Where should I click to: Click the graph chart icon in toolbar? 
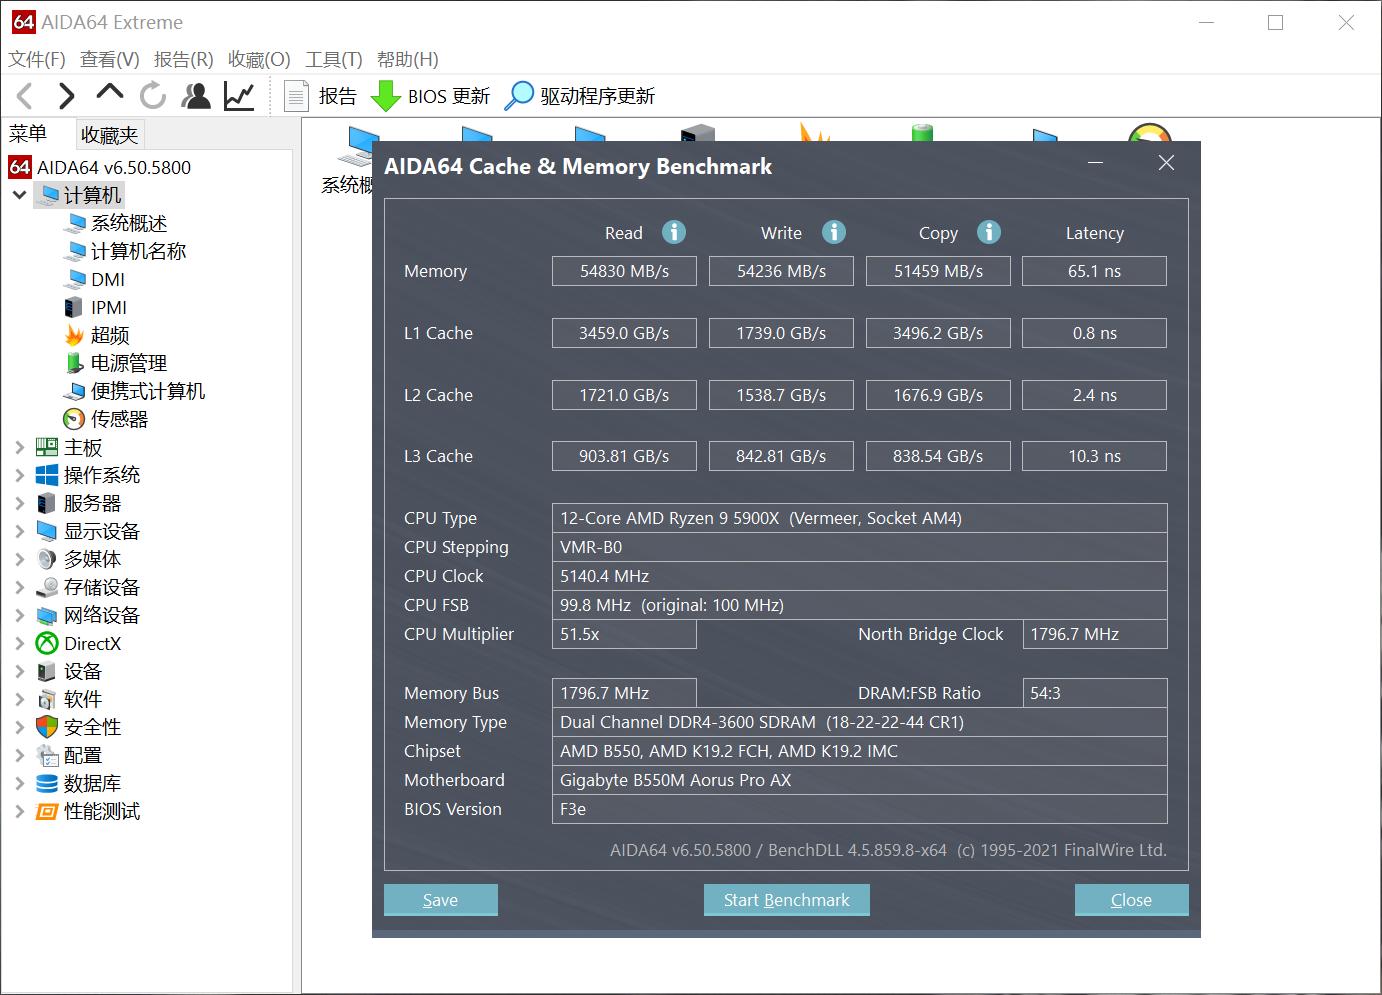[239, 96]
